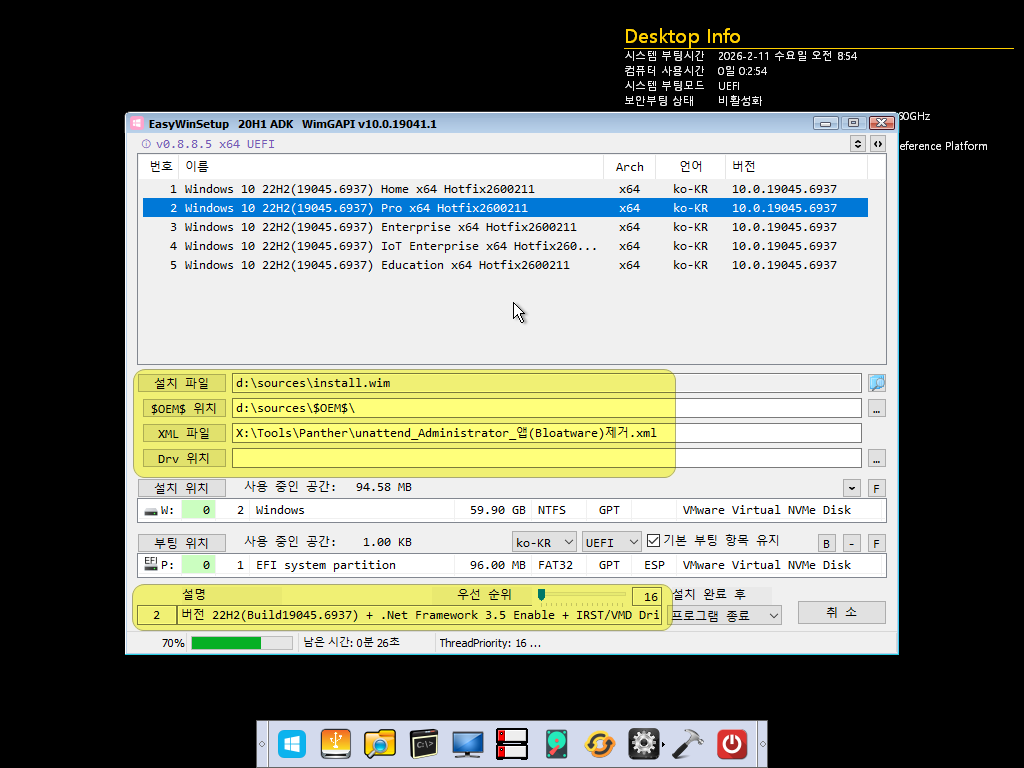
Task: Click the install.wim path field
Action: (547, 383)
